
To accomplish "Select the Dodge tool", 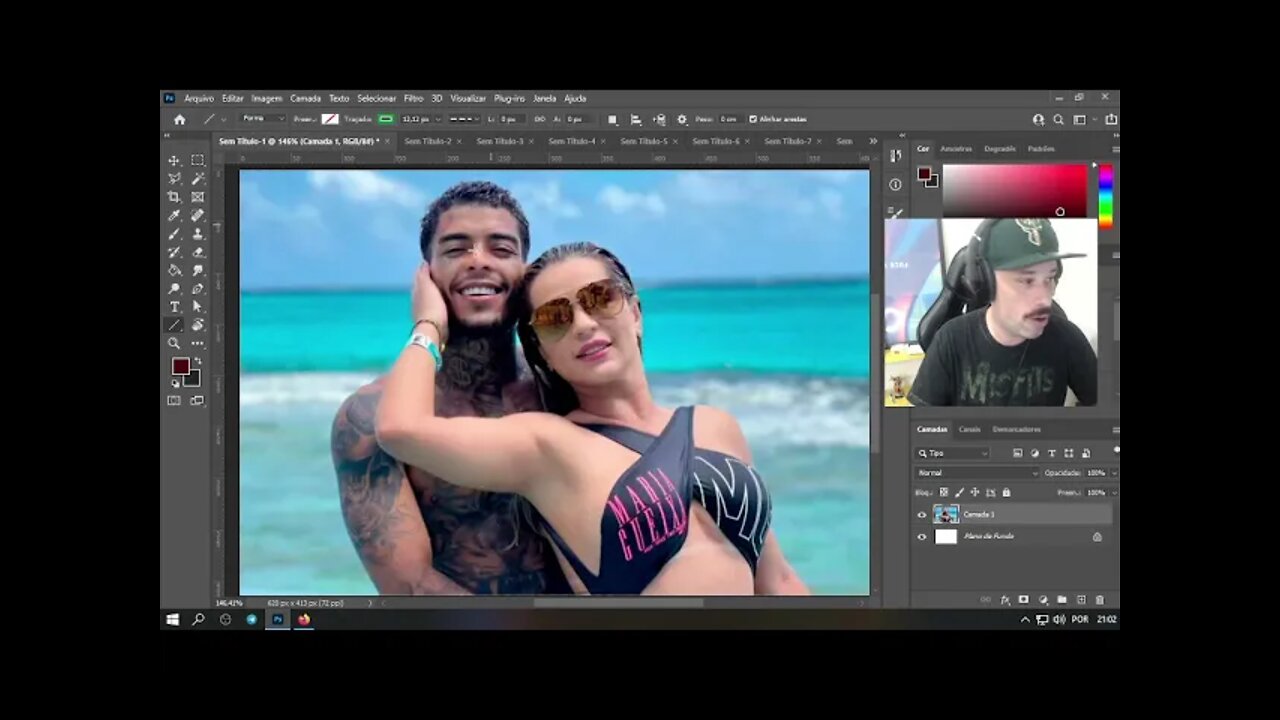I will (174, 288).
